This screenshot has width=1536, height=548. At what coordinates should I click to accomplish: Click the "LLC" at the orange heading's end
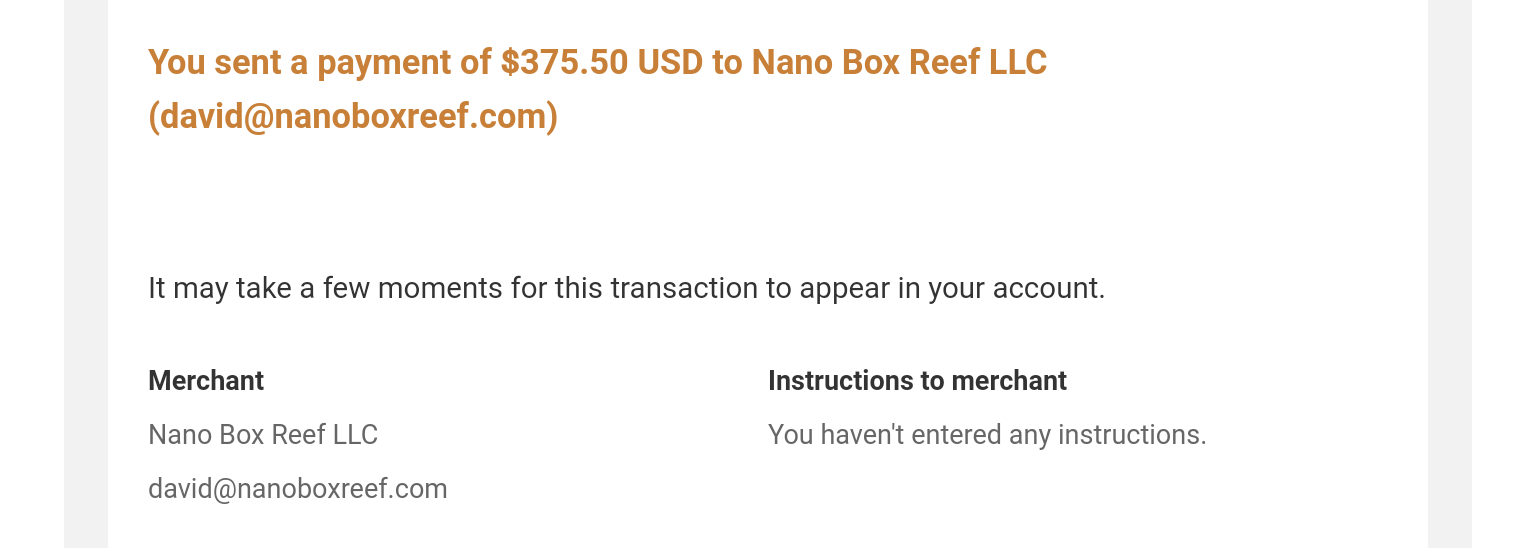[1018, 62]
